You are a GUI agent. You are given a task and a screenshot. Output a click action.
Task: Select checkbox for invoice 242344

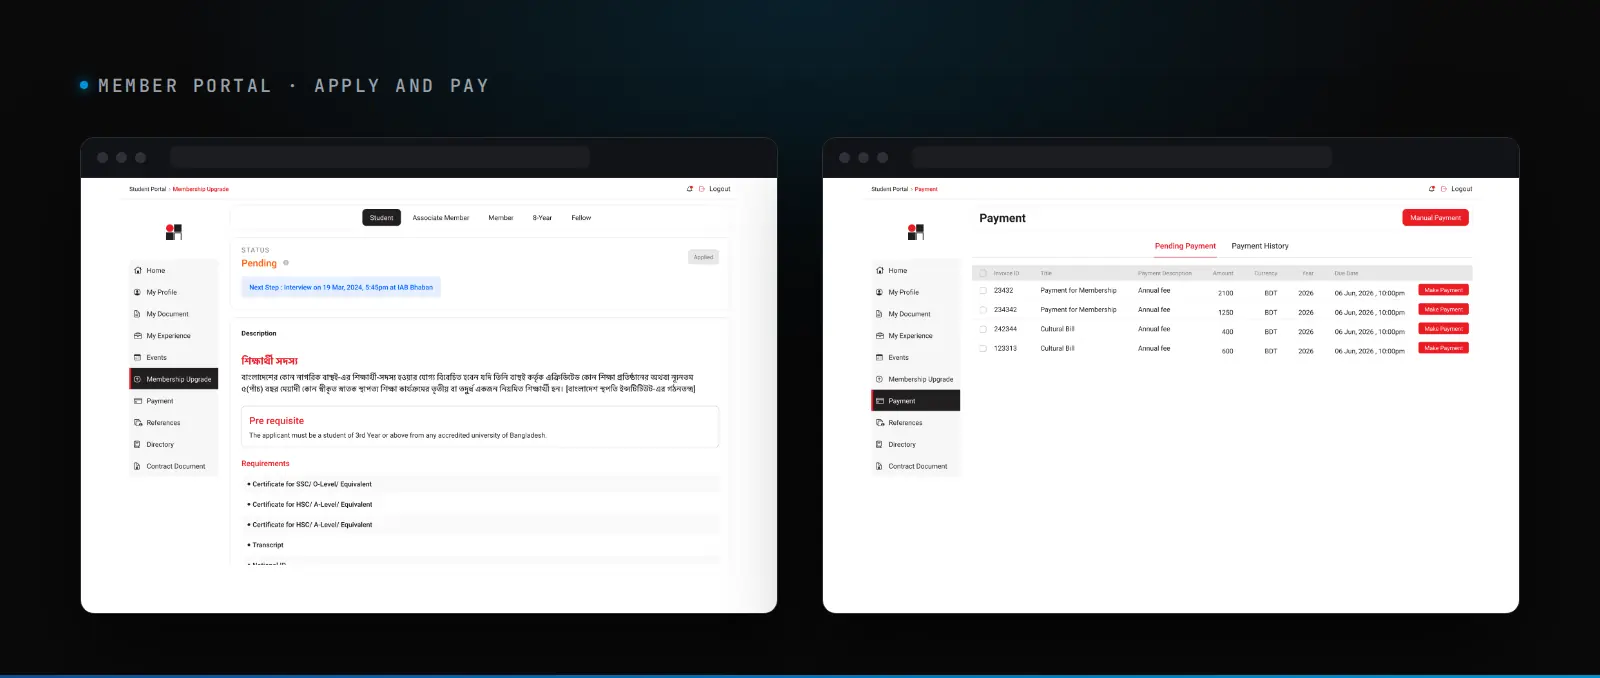tap(983, 329)
